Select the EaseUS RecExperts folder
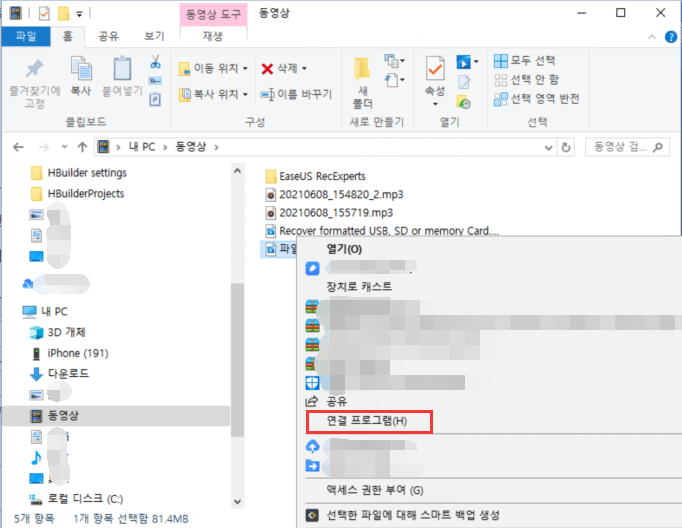 pos(316,176)
